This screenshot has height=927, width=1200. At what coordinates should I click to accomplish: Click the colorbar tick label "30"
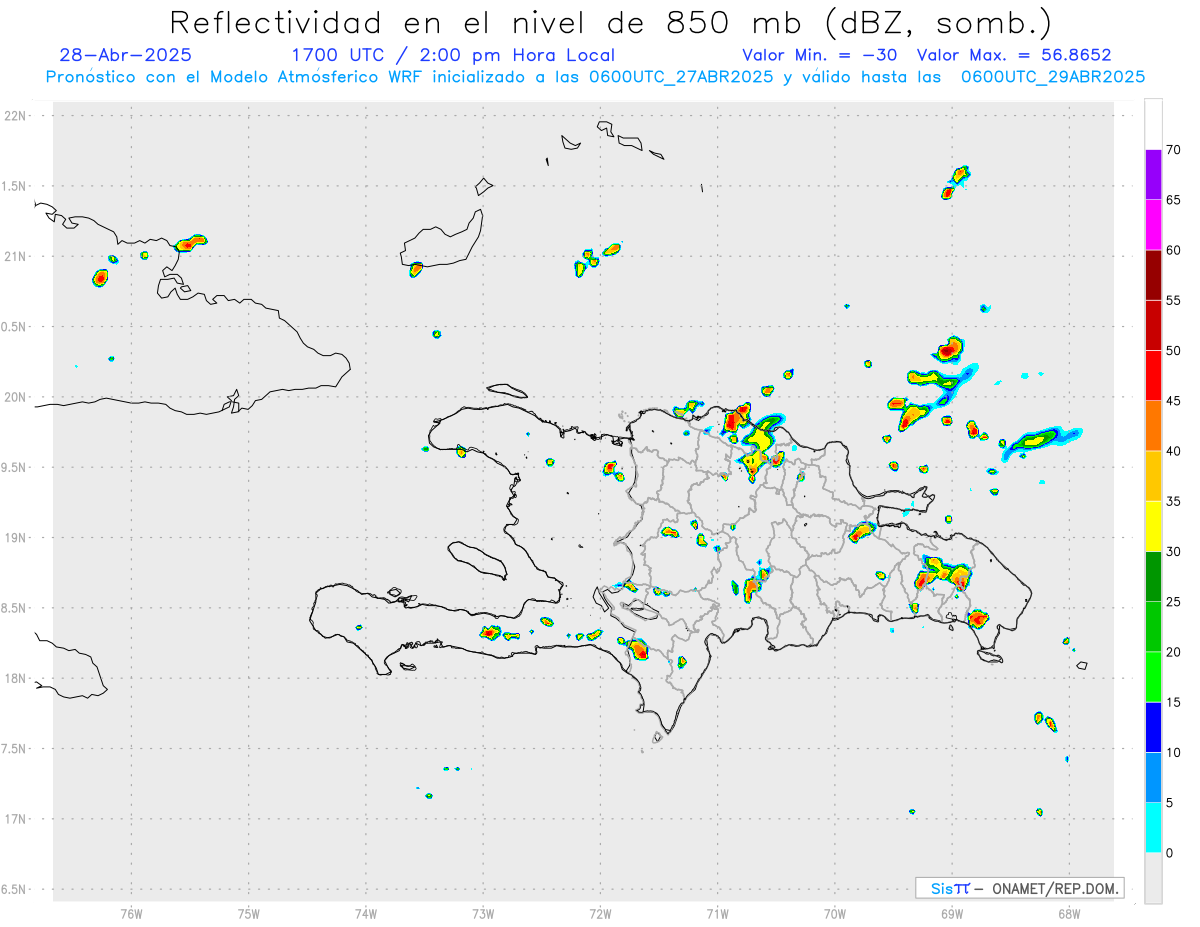pos(1173,552)
